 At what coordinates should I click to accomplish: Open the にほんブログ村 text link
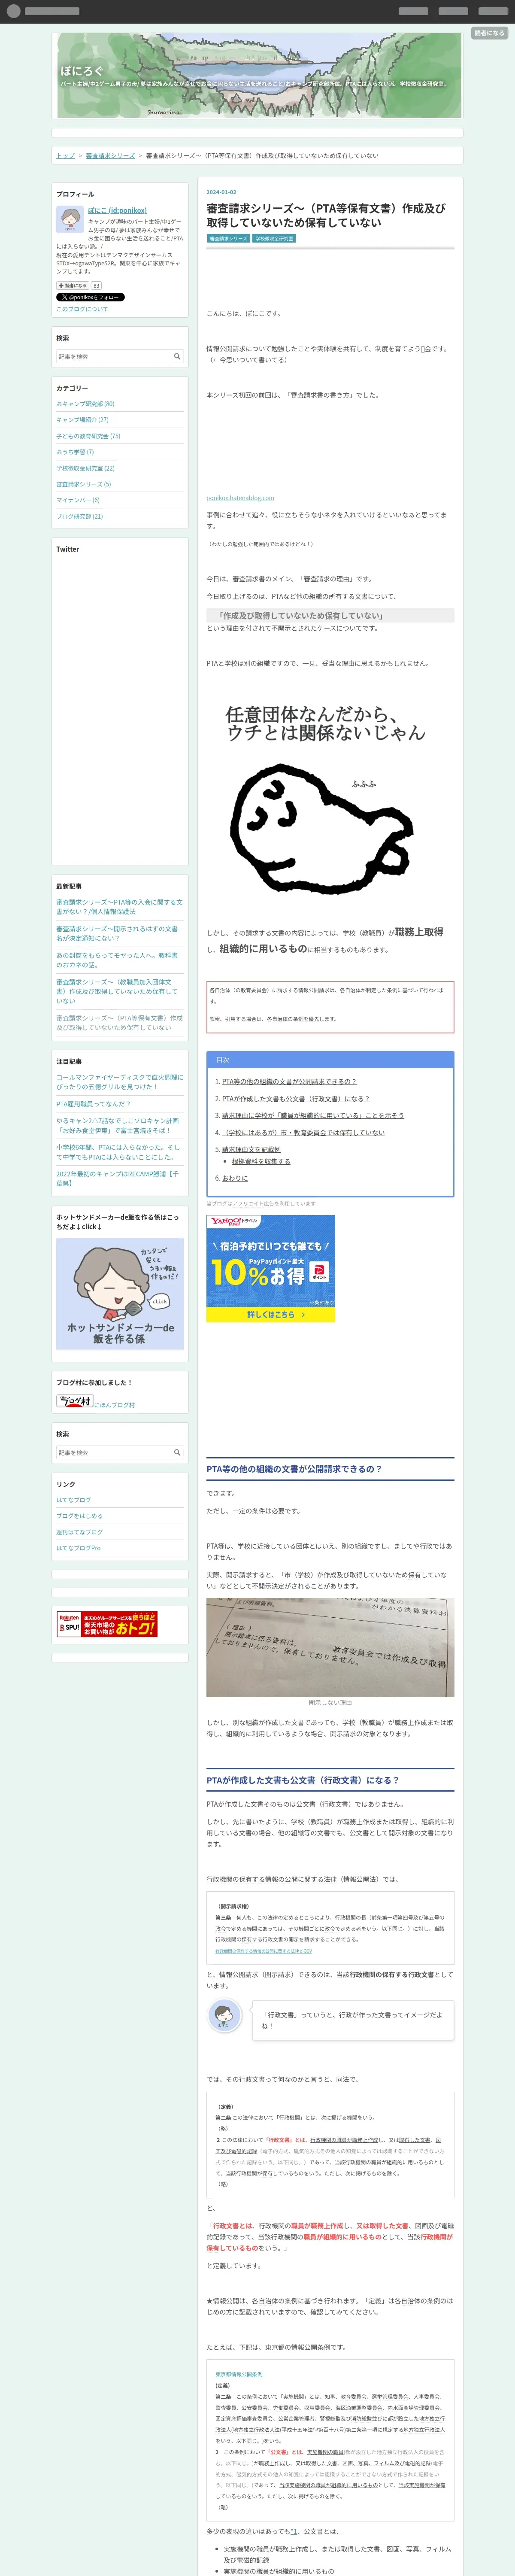114,1405
